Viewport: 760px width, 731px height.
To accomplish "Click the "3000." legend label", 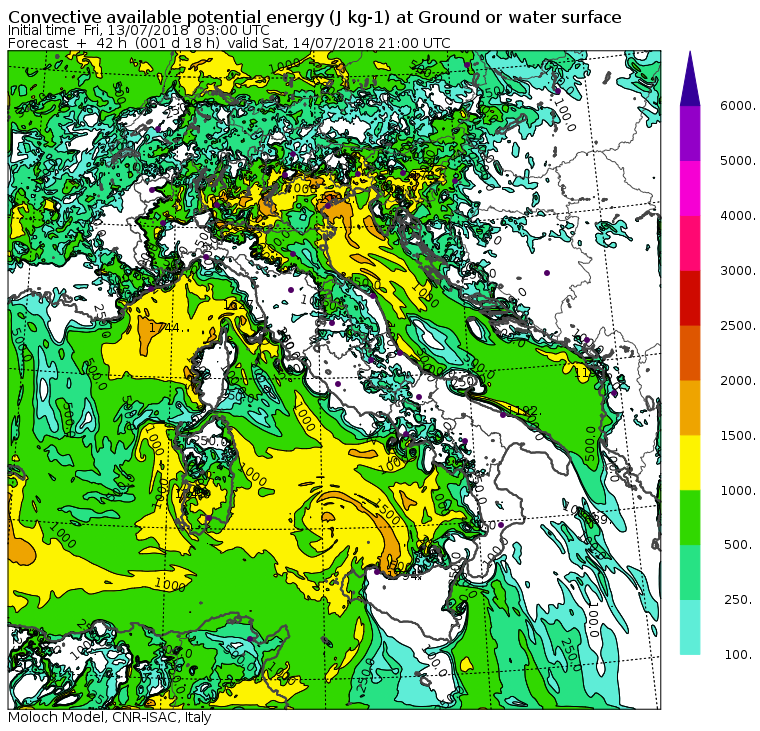I will [738, 270].
